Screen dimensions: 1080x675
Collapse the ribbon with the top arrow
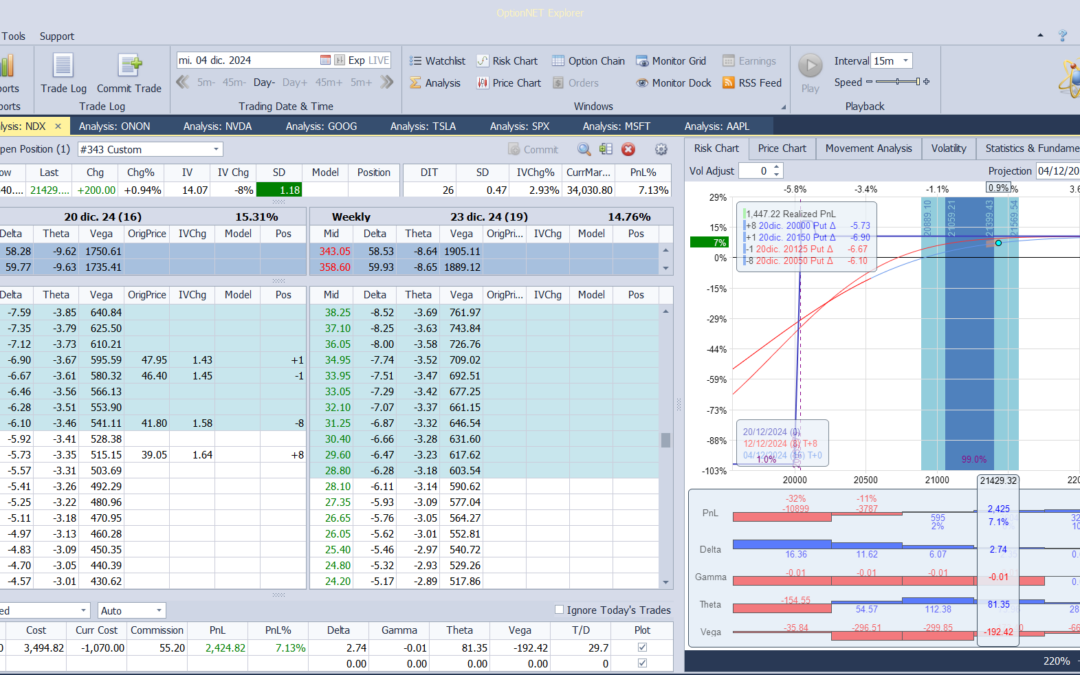pyautogui.click(x=1040, y=36)
